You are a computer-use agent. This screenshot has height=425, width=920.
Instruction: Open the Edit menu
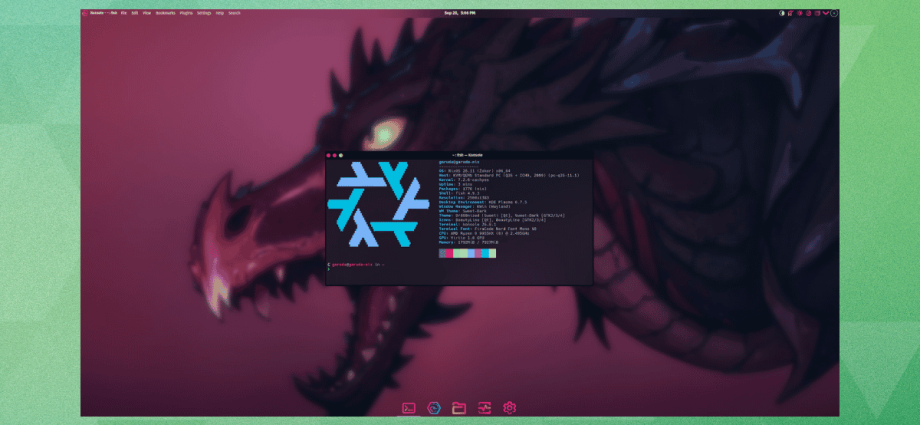(x=135, y=13)
